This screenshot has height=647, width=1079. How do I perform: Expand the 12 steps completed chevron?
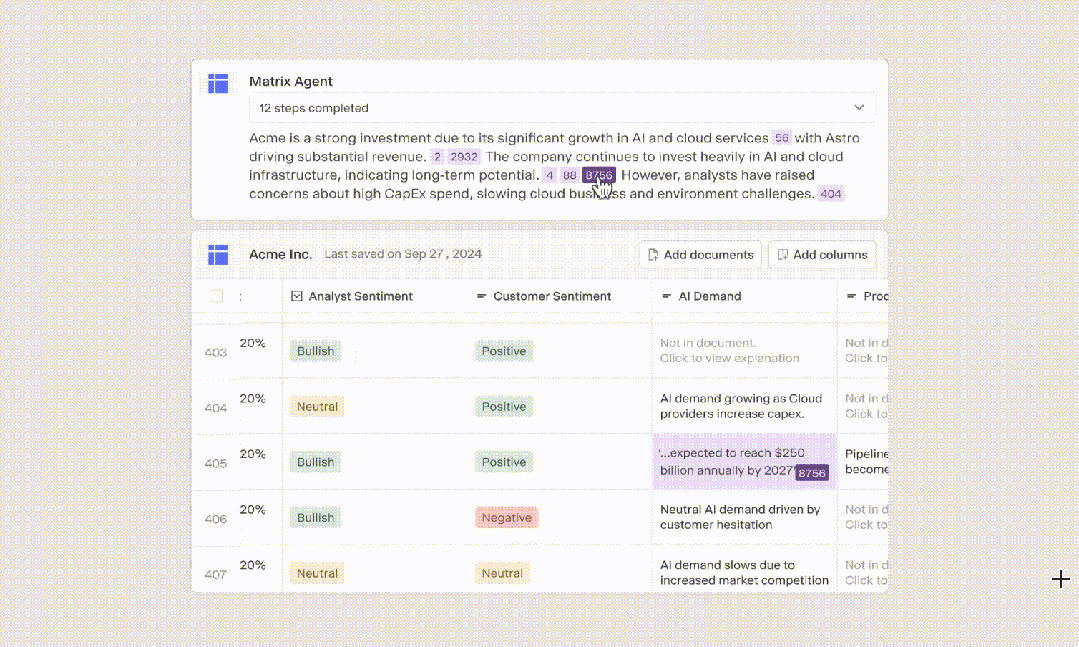click(x=859, y=108)
